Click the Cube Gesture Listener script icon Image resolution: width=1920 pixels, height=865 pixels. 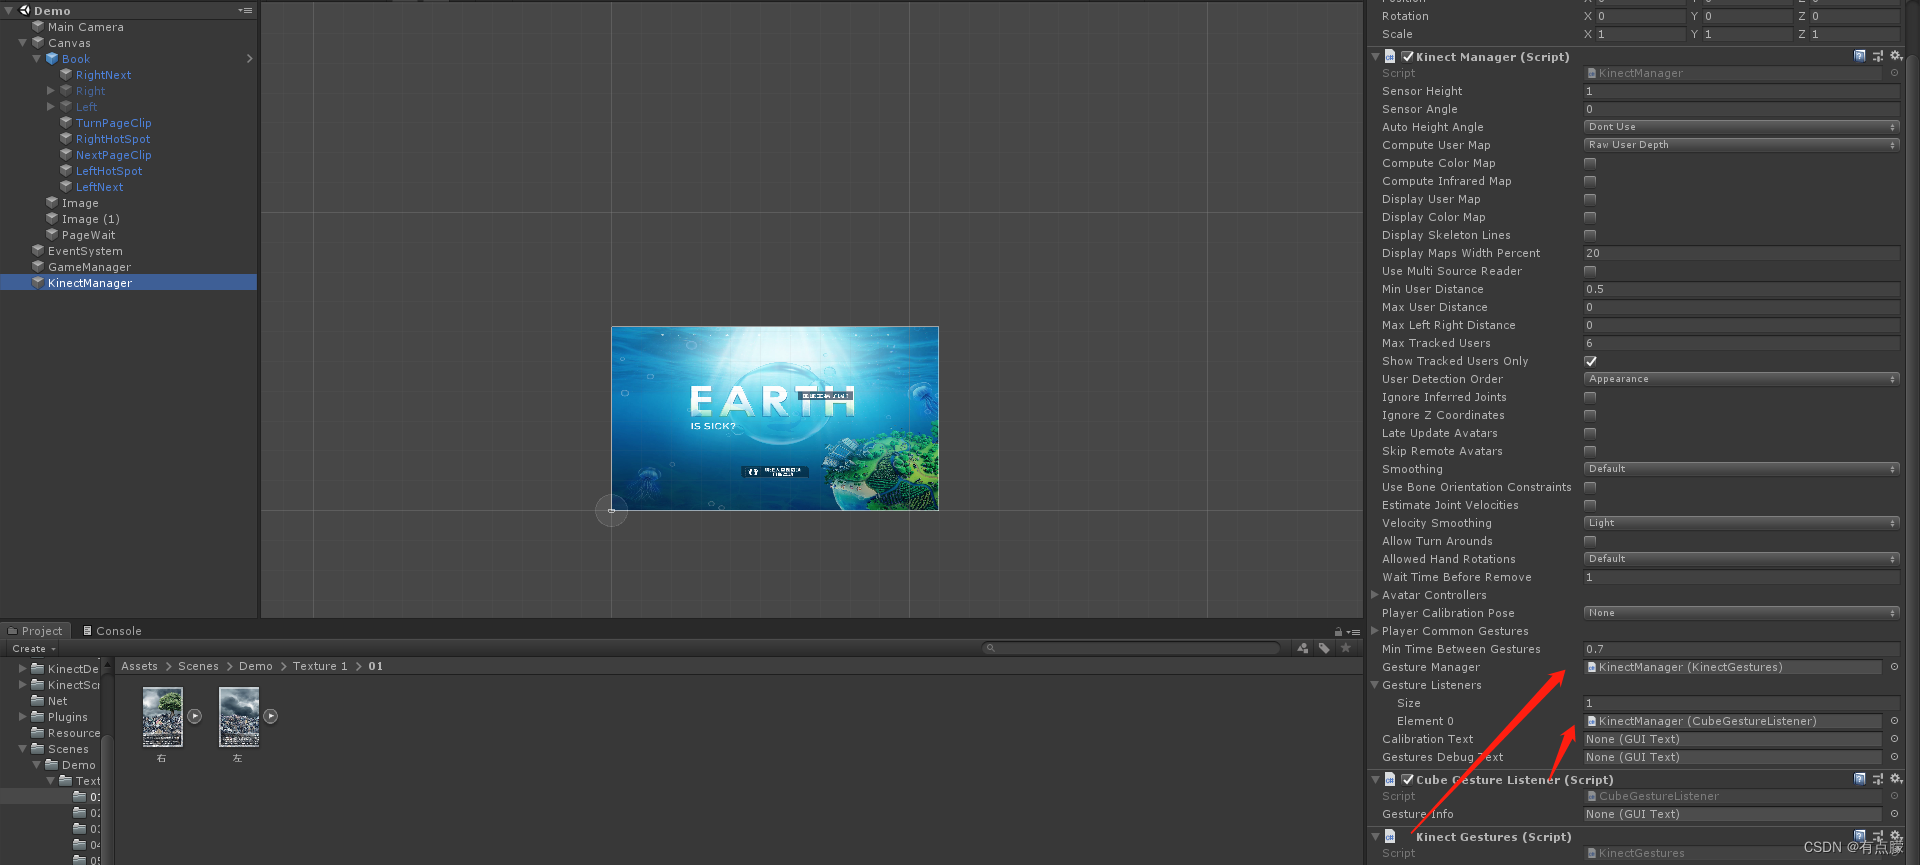pyautogui.click(x=1390, y=780)
